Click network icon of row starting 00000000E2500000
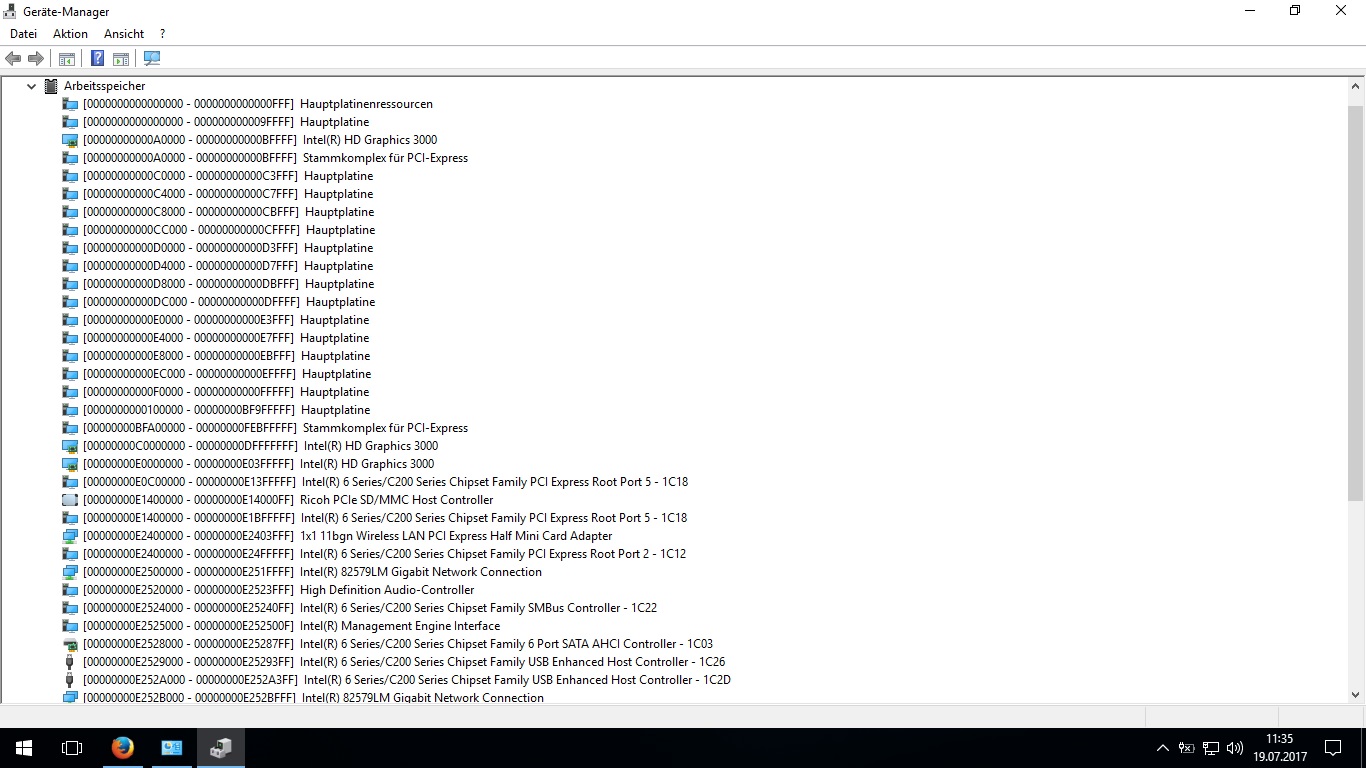The image size is (1366, 768). [x=70, y=572]
